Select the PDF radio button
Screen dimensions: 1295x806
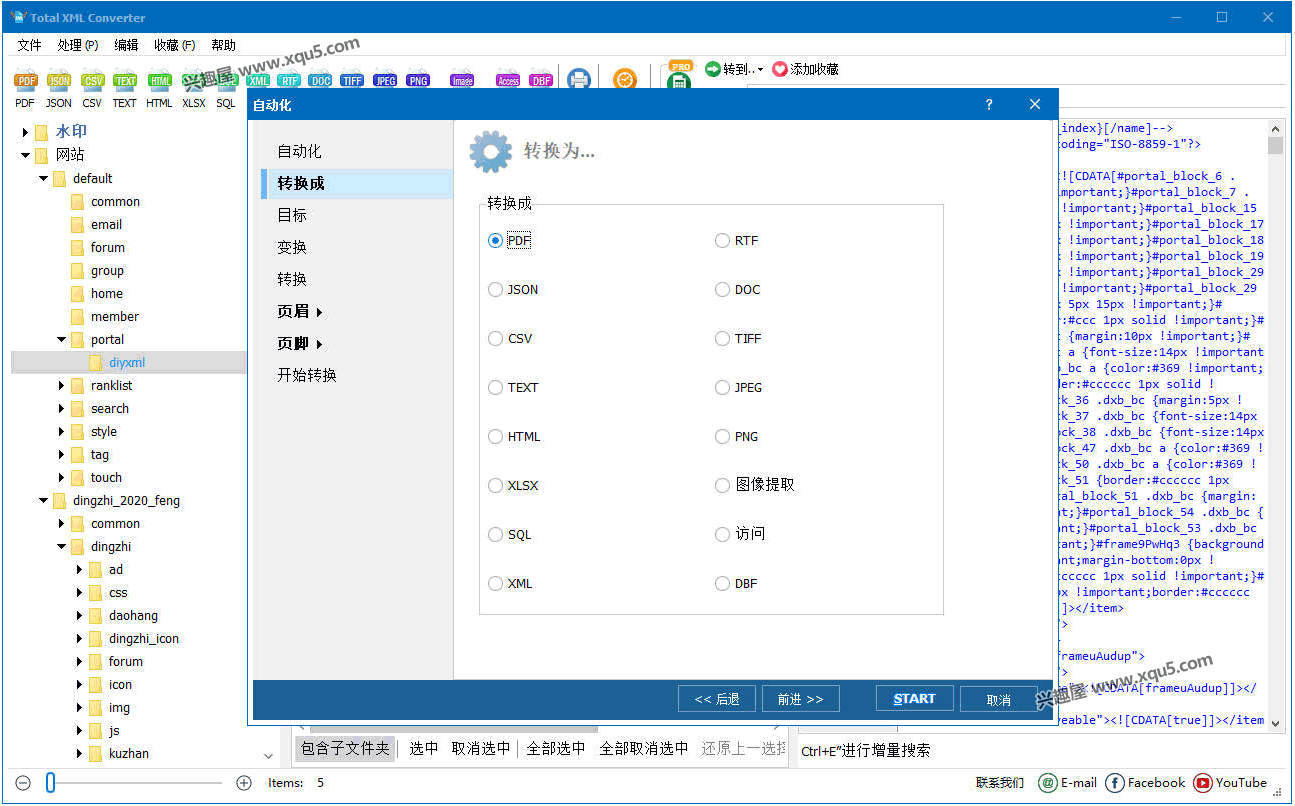coord(495,241)
